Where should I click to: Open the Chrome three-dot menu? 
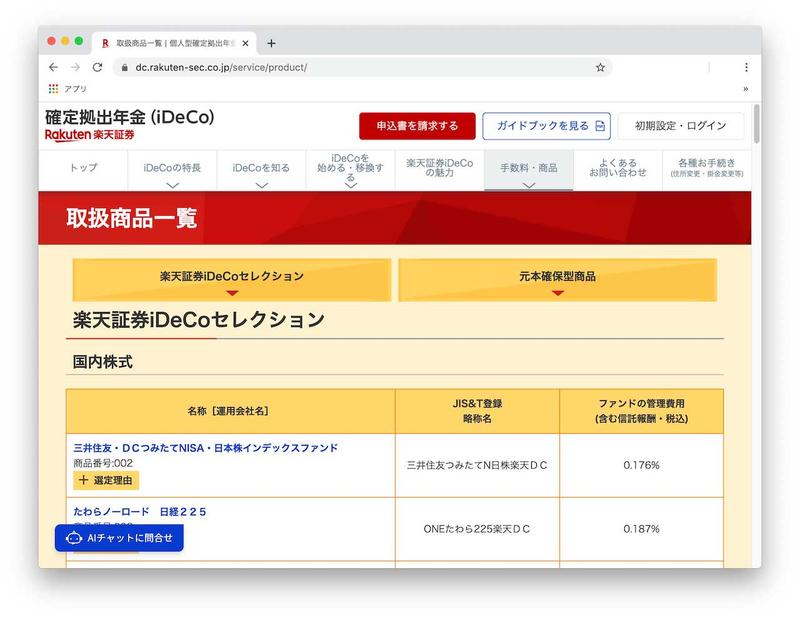click(x=746, y=67)
